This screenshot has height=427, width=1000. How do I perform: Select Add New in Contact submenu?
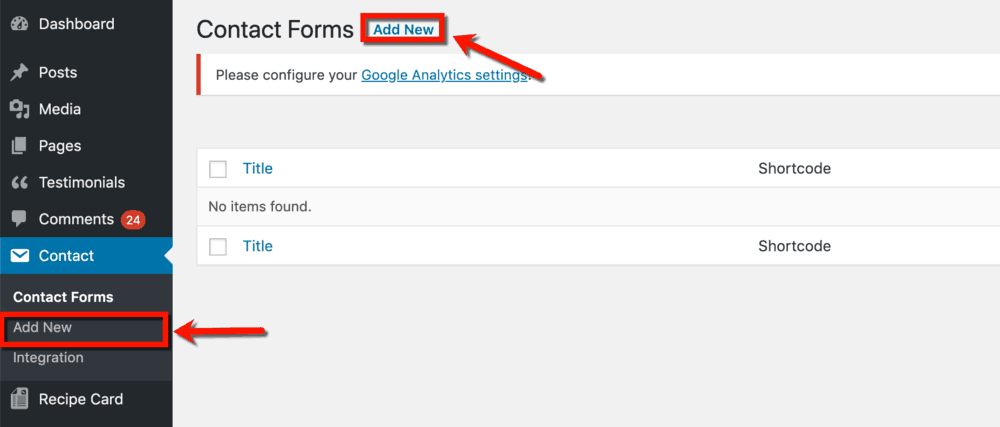point(43,328)
